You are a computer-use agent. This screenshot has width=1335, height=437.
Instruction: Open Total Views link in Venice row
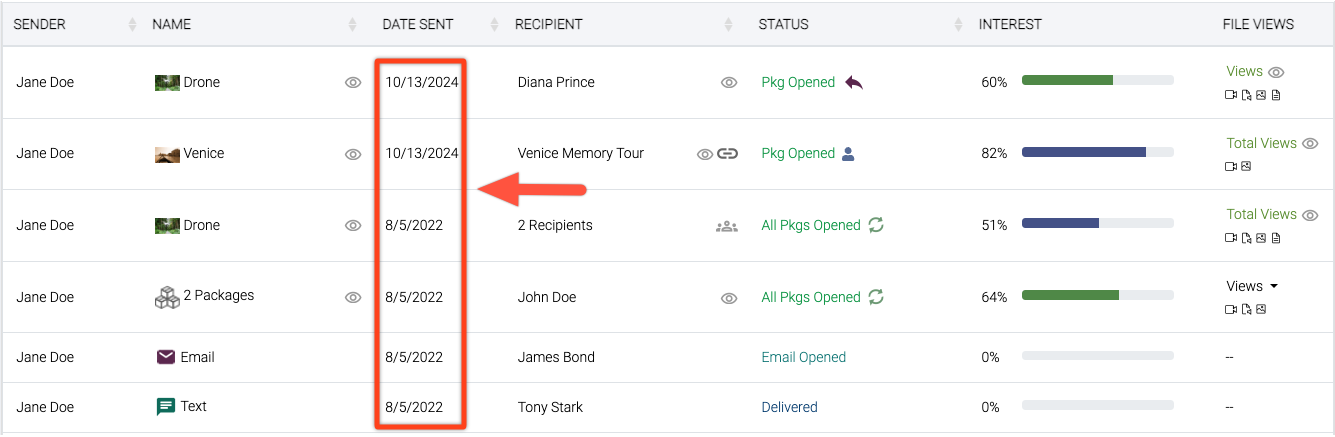click(x=1261, y=143)
